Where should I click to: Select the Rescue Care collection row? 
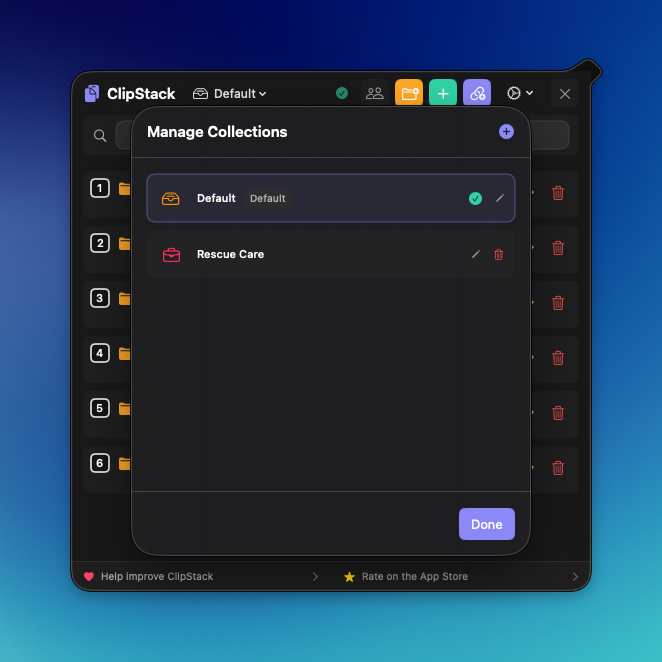(x=331, y=254)
